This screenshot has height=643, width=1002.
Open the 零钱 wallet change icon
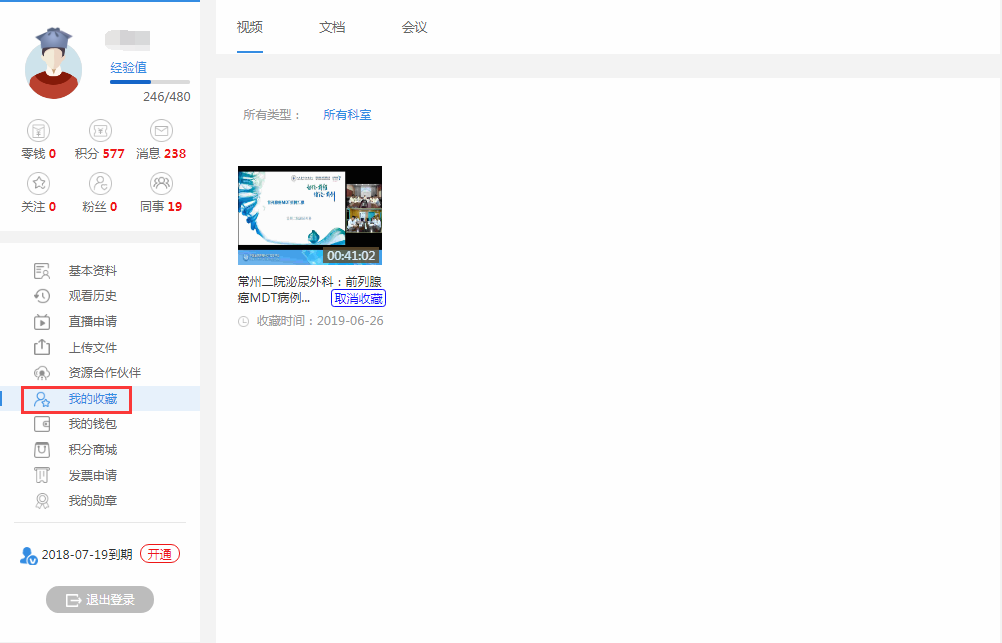(x=38, y=131)
